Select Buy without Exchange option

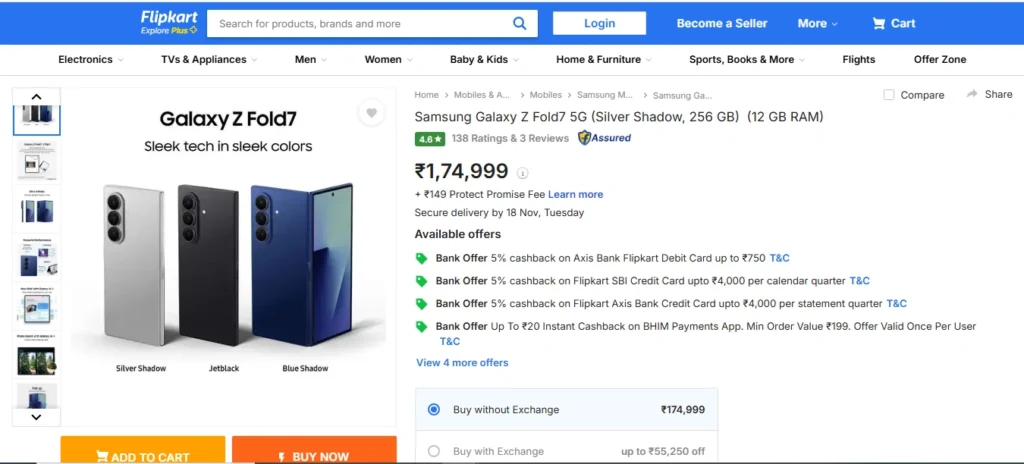coord(434,409)
